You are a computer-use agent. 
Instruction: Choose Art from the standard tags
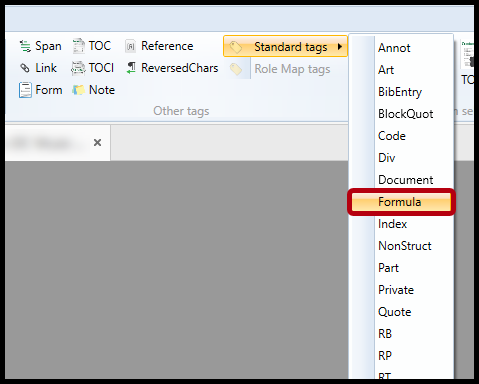401,70
